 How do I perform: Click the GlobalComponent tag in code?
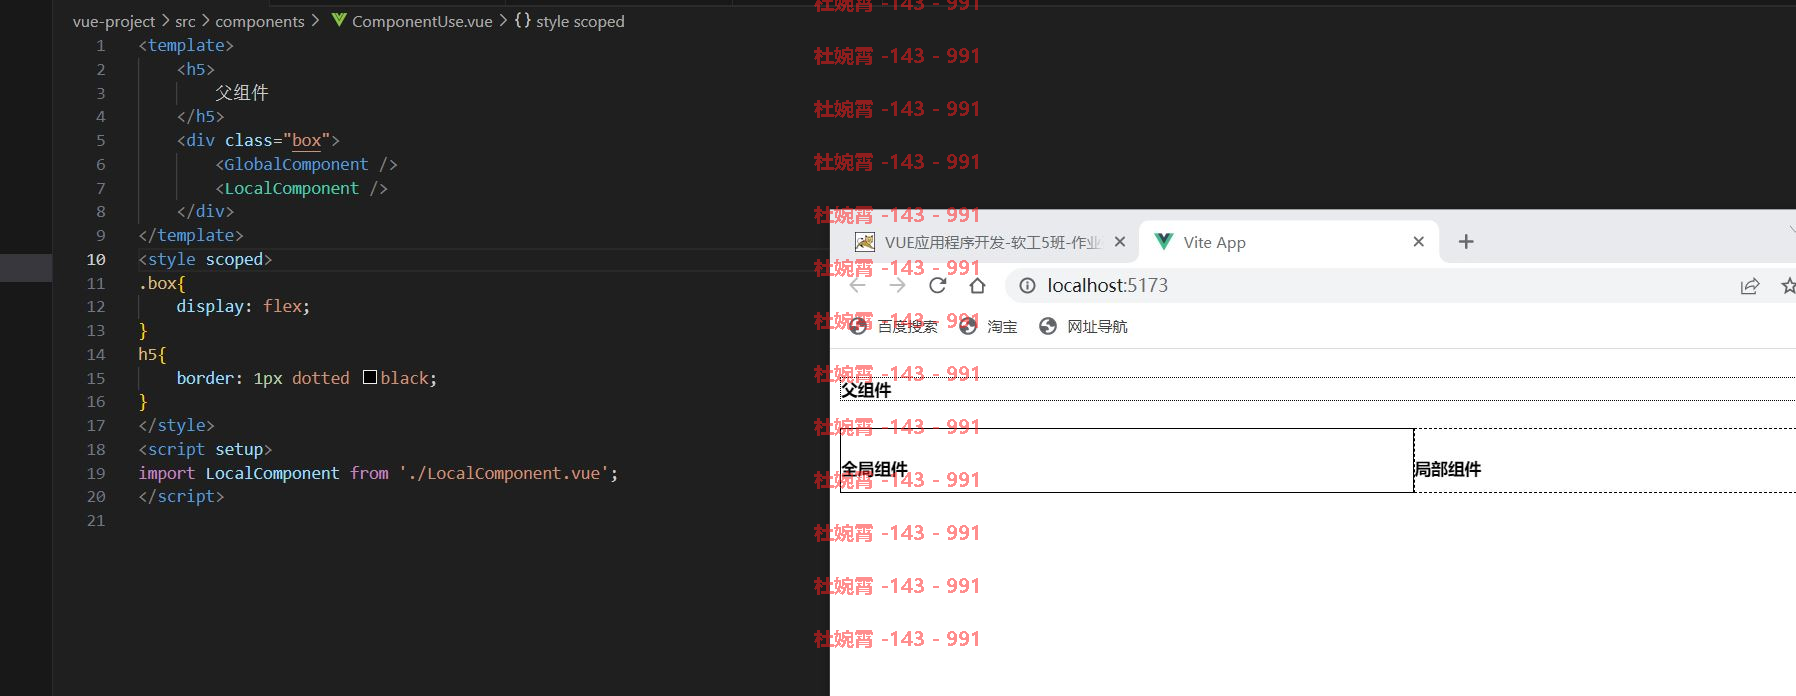(x=296, y=164)
